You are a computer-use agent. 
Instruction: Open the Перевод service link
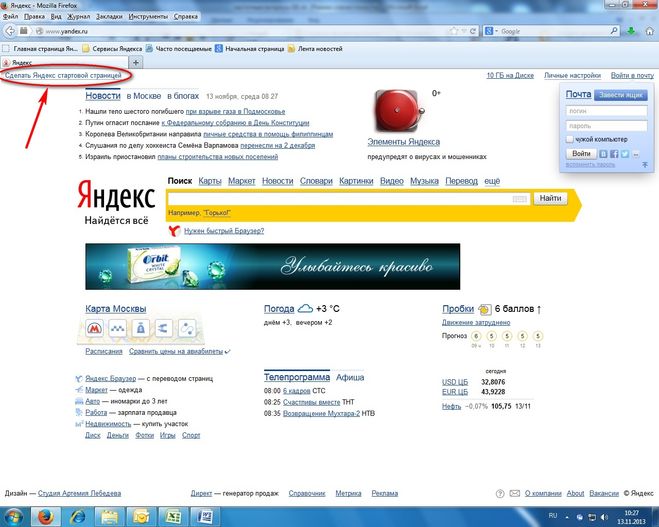pyautogui.click(x=461, y=181)
